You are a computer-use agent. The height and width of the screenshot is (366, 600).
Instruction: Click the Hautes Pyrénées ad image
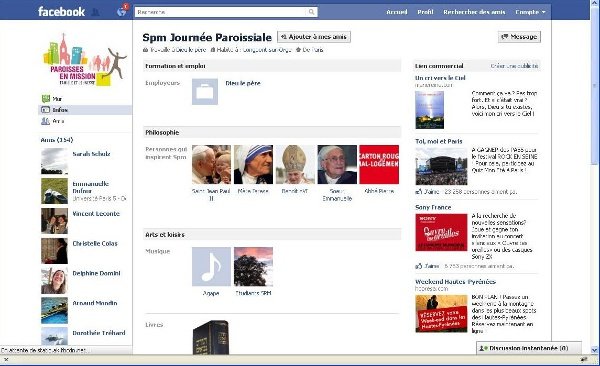click(441, 314)
